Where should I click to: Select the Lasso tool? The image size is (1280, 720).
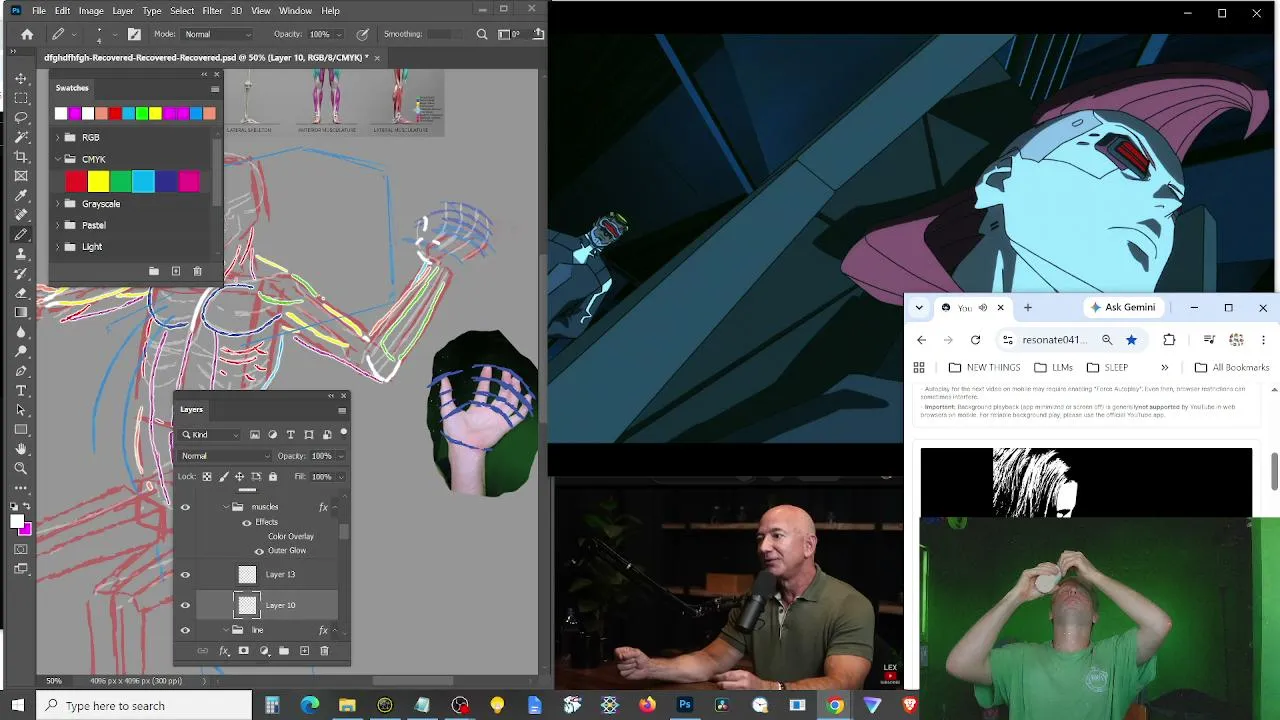click(21, 117)
